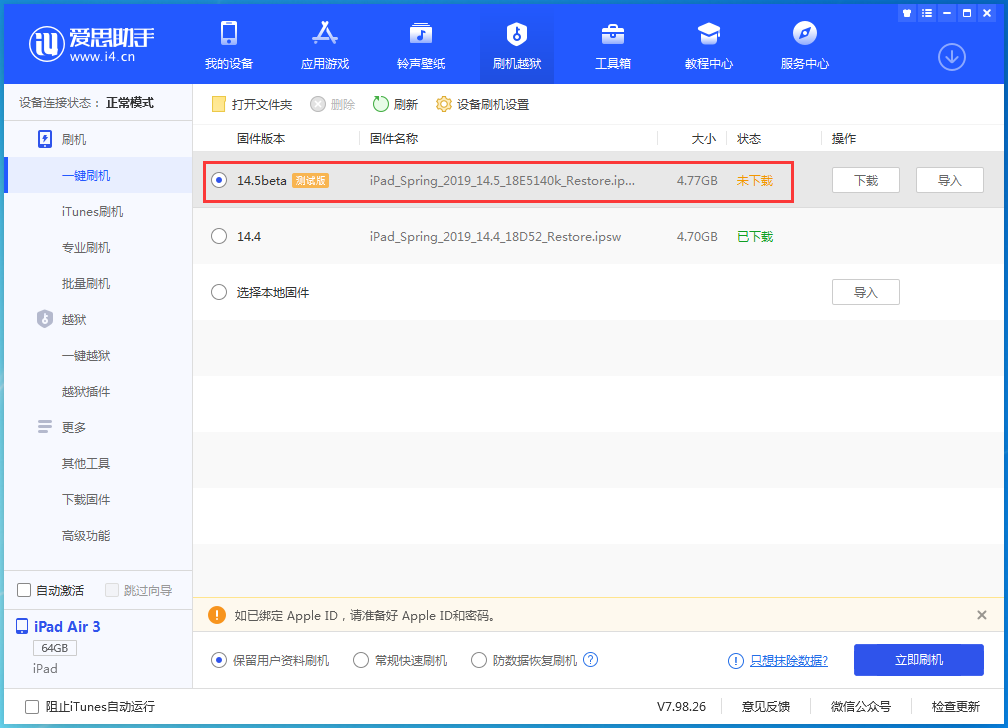Open 意见反馈 in status bar
The image size is (1008, 728).
[766, 707]
